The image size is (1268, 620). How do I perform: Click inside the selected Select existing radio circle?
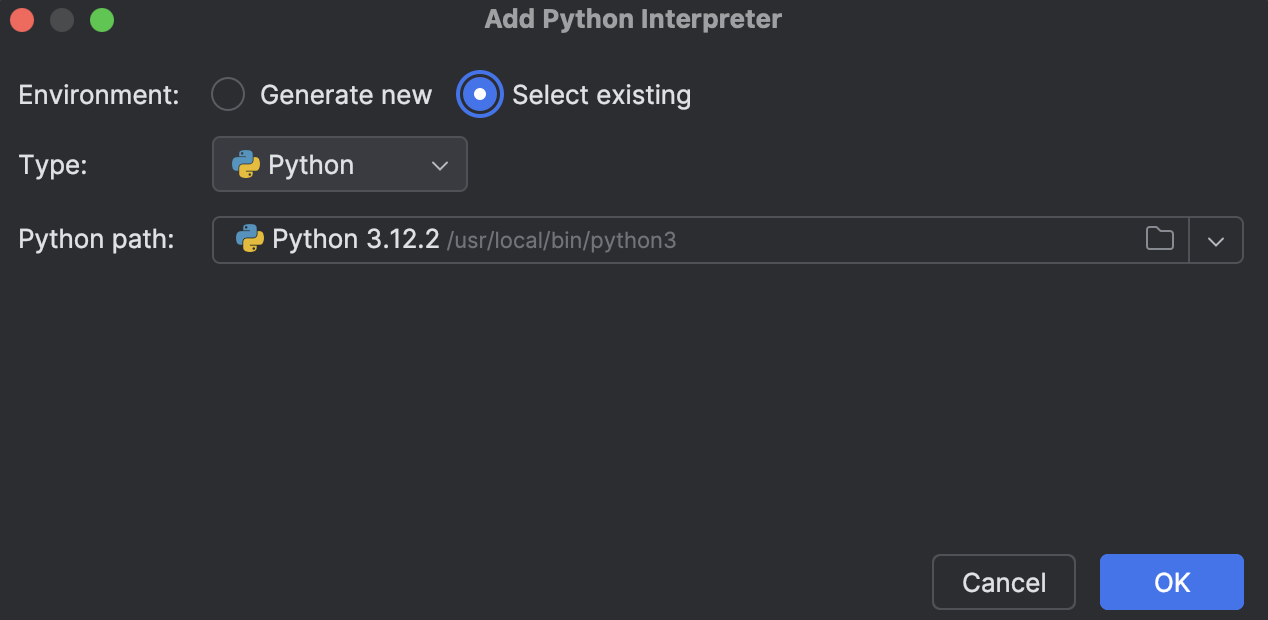click(480, 94)
